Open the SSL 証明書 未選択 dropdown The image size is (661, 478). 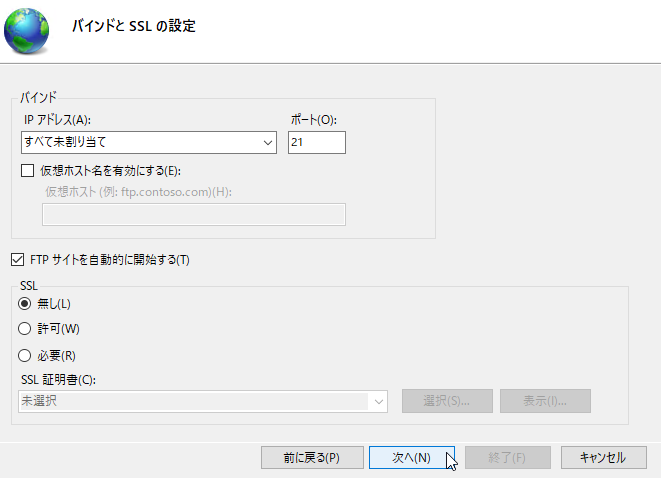203,401
